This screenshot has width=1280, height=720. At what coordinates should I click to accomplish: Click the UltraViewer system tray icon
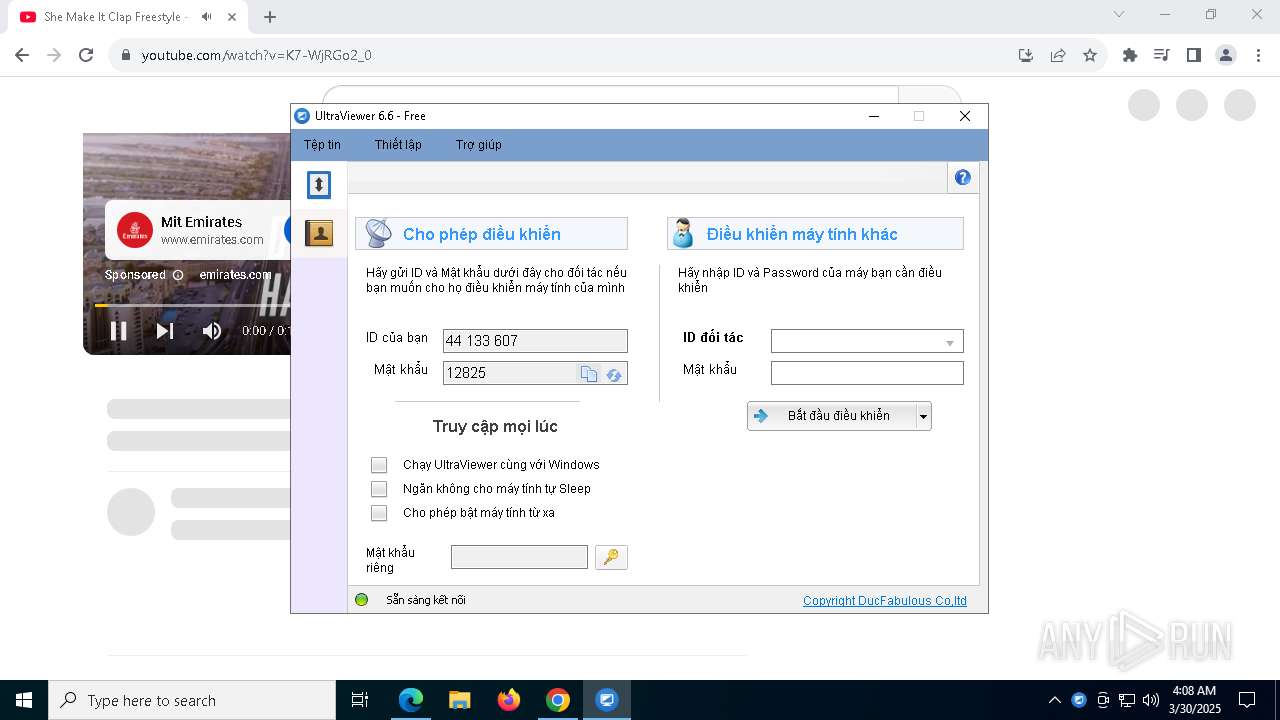(x=1079, y=700)
